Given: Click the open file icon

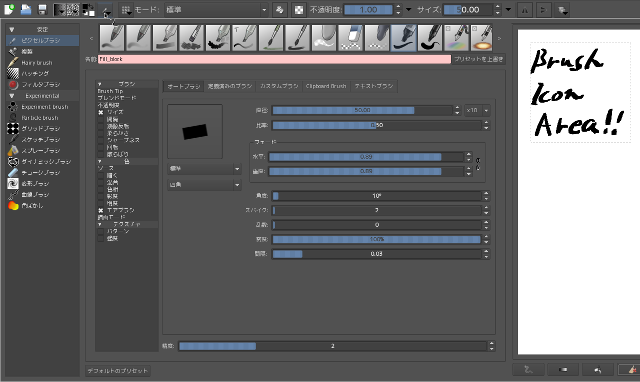Looking at the screenshot, I should click(26, 9).
